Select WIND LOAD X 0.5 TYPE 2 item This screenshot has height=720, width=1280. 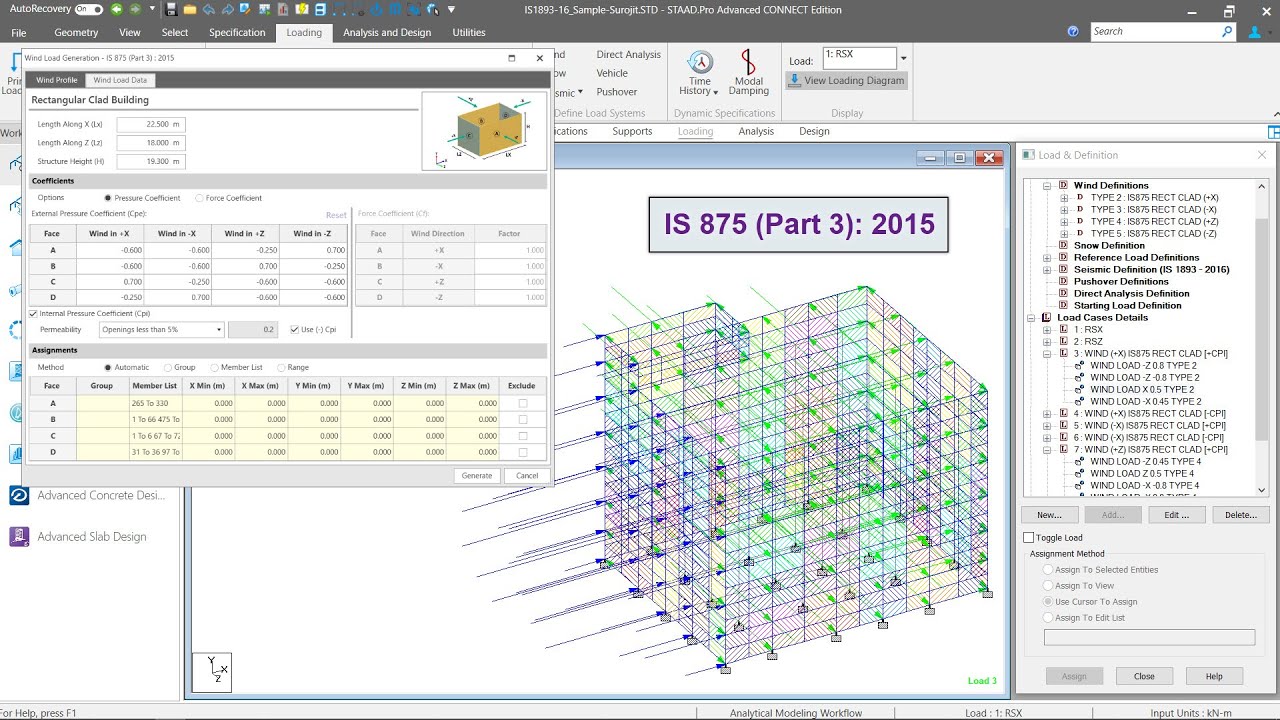[x=1142, y=389]
